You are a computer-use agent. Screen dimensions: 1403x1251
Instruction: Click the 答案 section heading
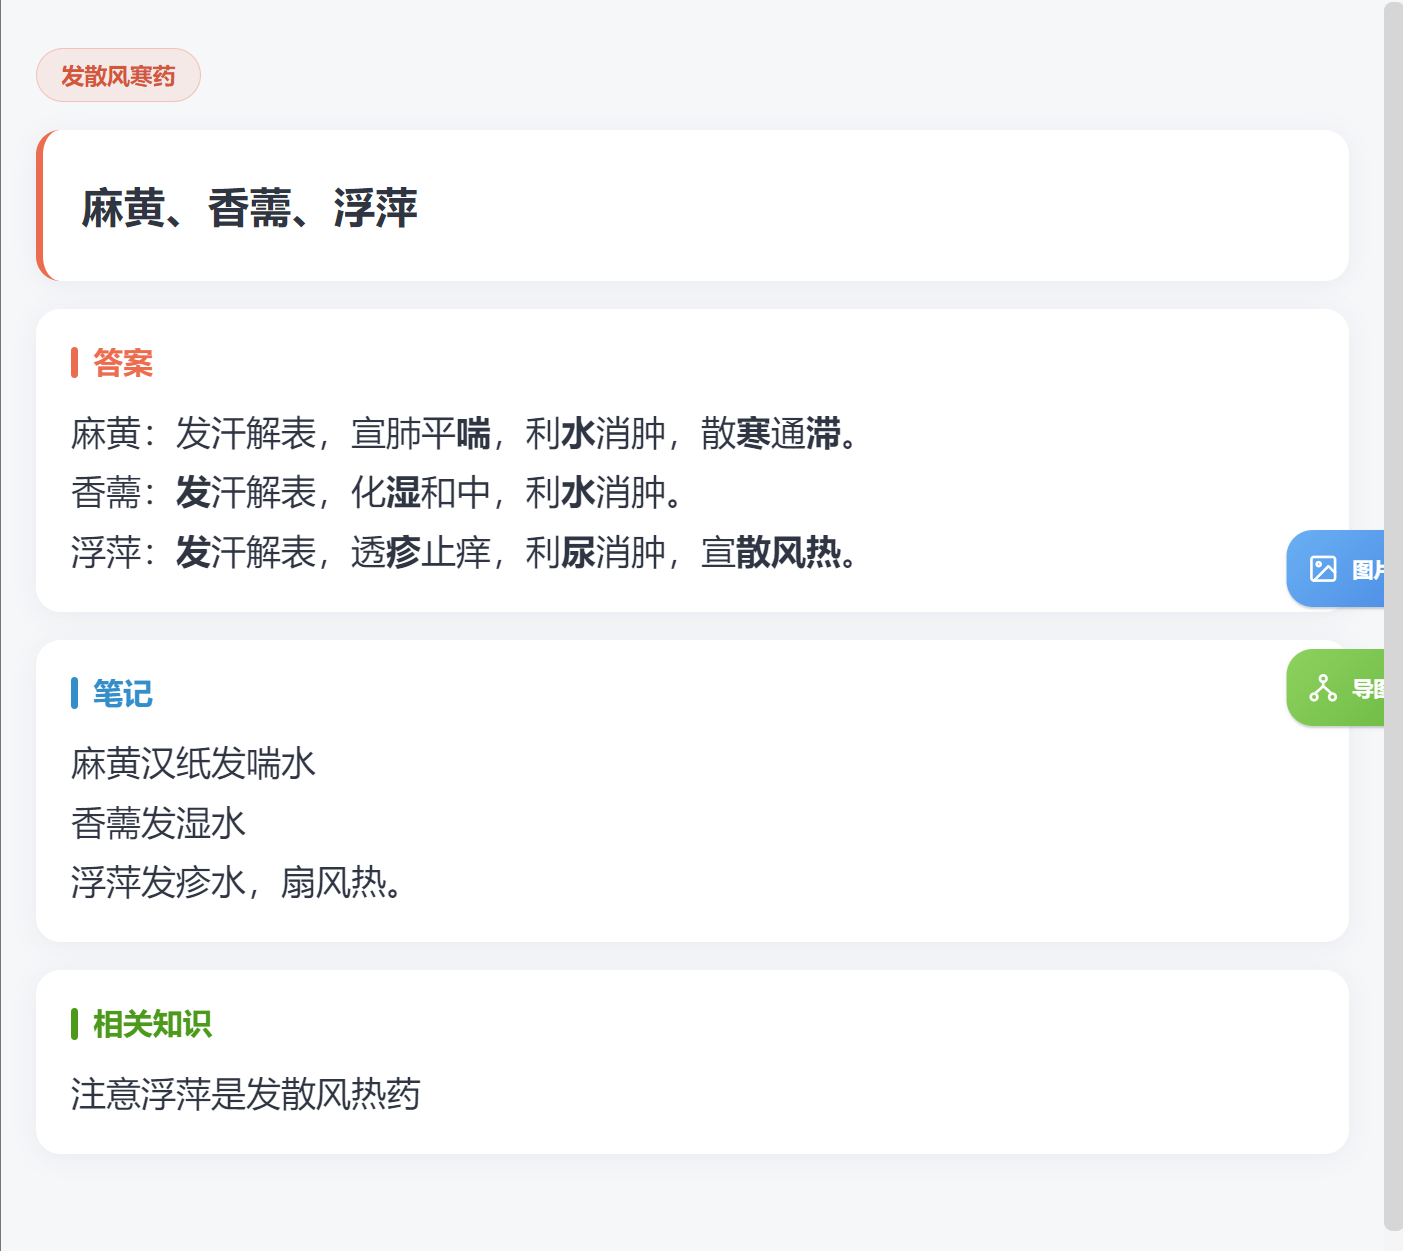(123, 363)
